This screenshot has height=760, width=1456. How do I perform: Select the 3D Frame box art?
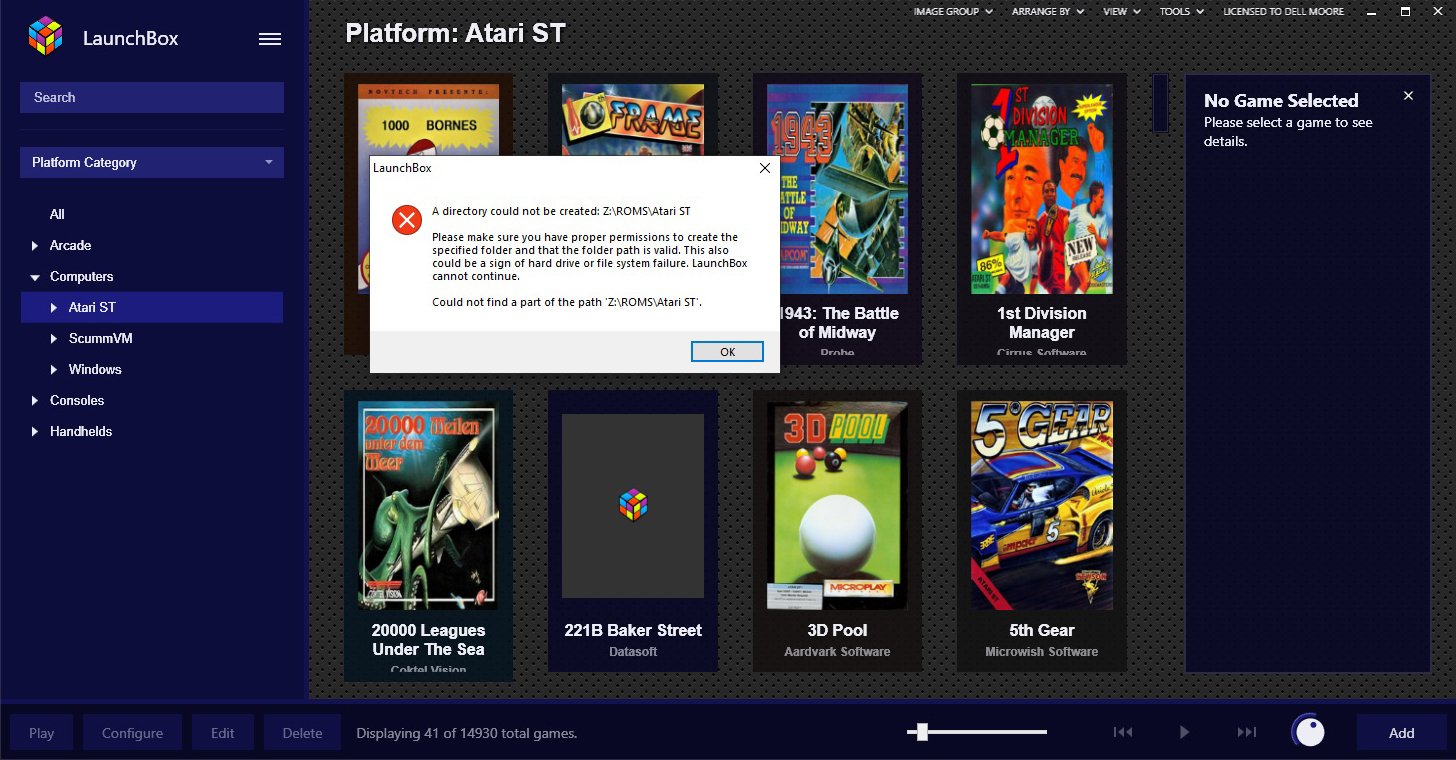tap(633, 119)
